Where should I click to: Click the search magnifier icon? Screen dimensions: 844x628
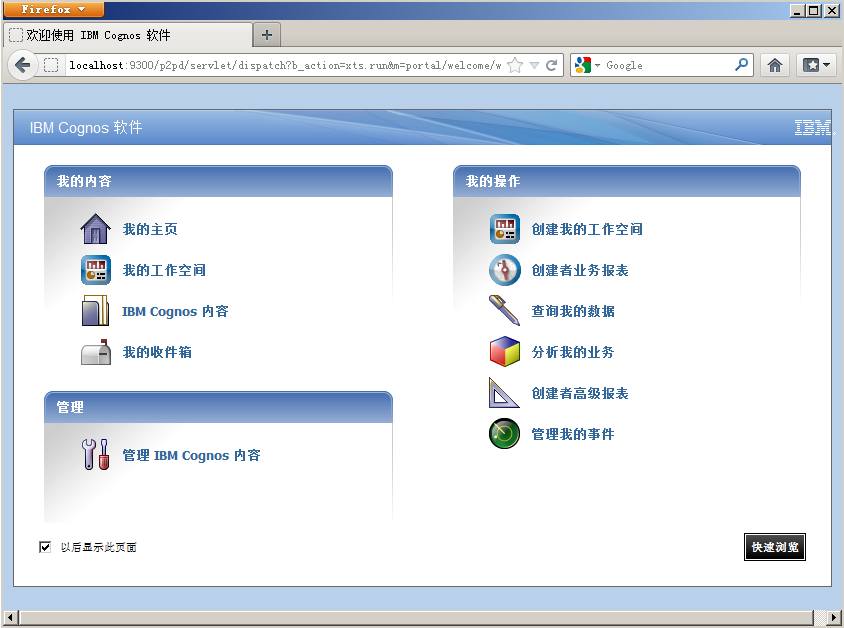(x=741, y=65)
